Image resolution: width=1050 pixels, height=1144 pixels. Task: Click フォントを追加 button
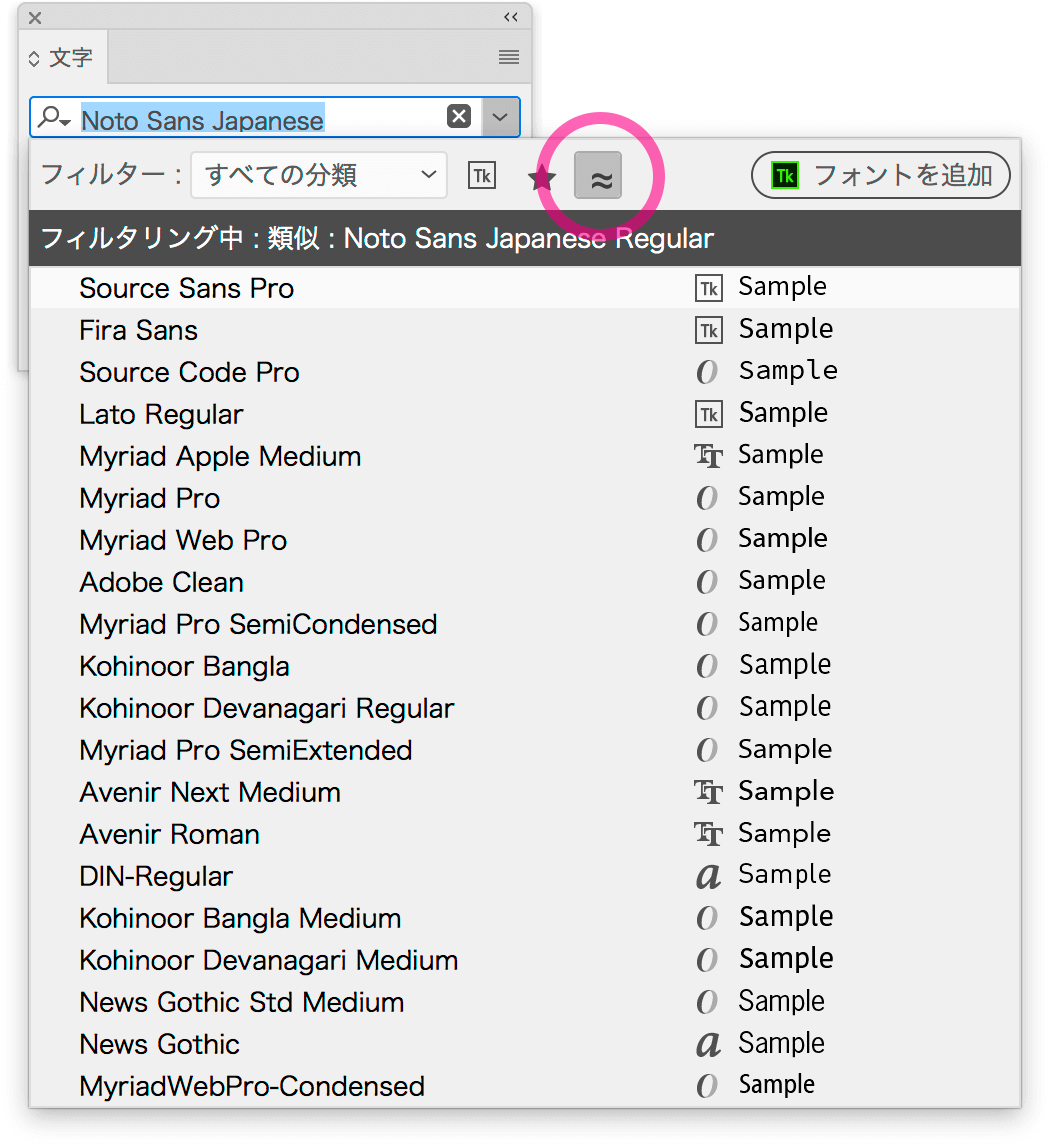pyautogui.click(x=881, y=175)
